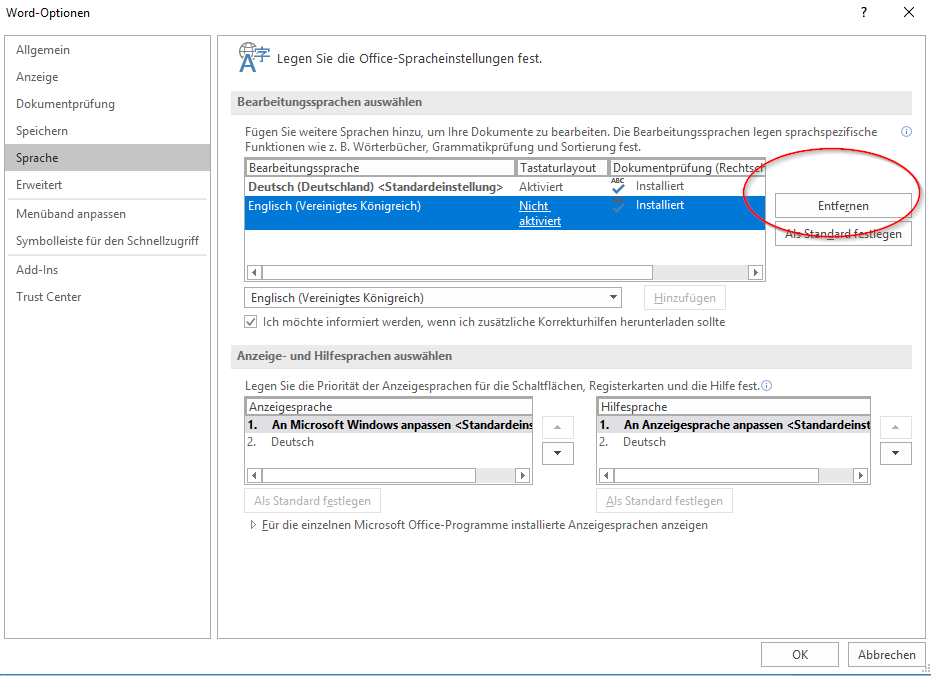The width and height of the screenshot is (931, 676).
Task: Open the language dropdown showing Englisch (Vereinigtes Königreich)
Action: click(x=433, y=297)
